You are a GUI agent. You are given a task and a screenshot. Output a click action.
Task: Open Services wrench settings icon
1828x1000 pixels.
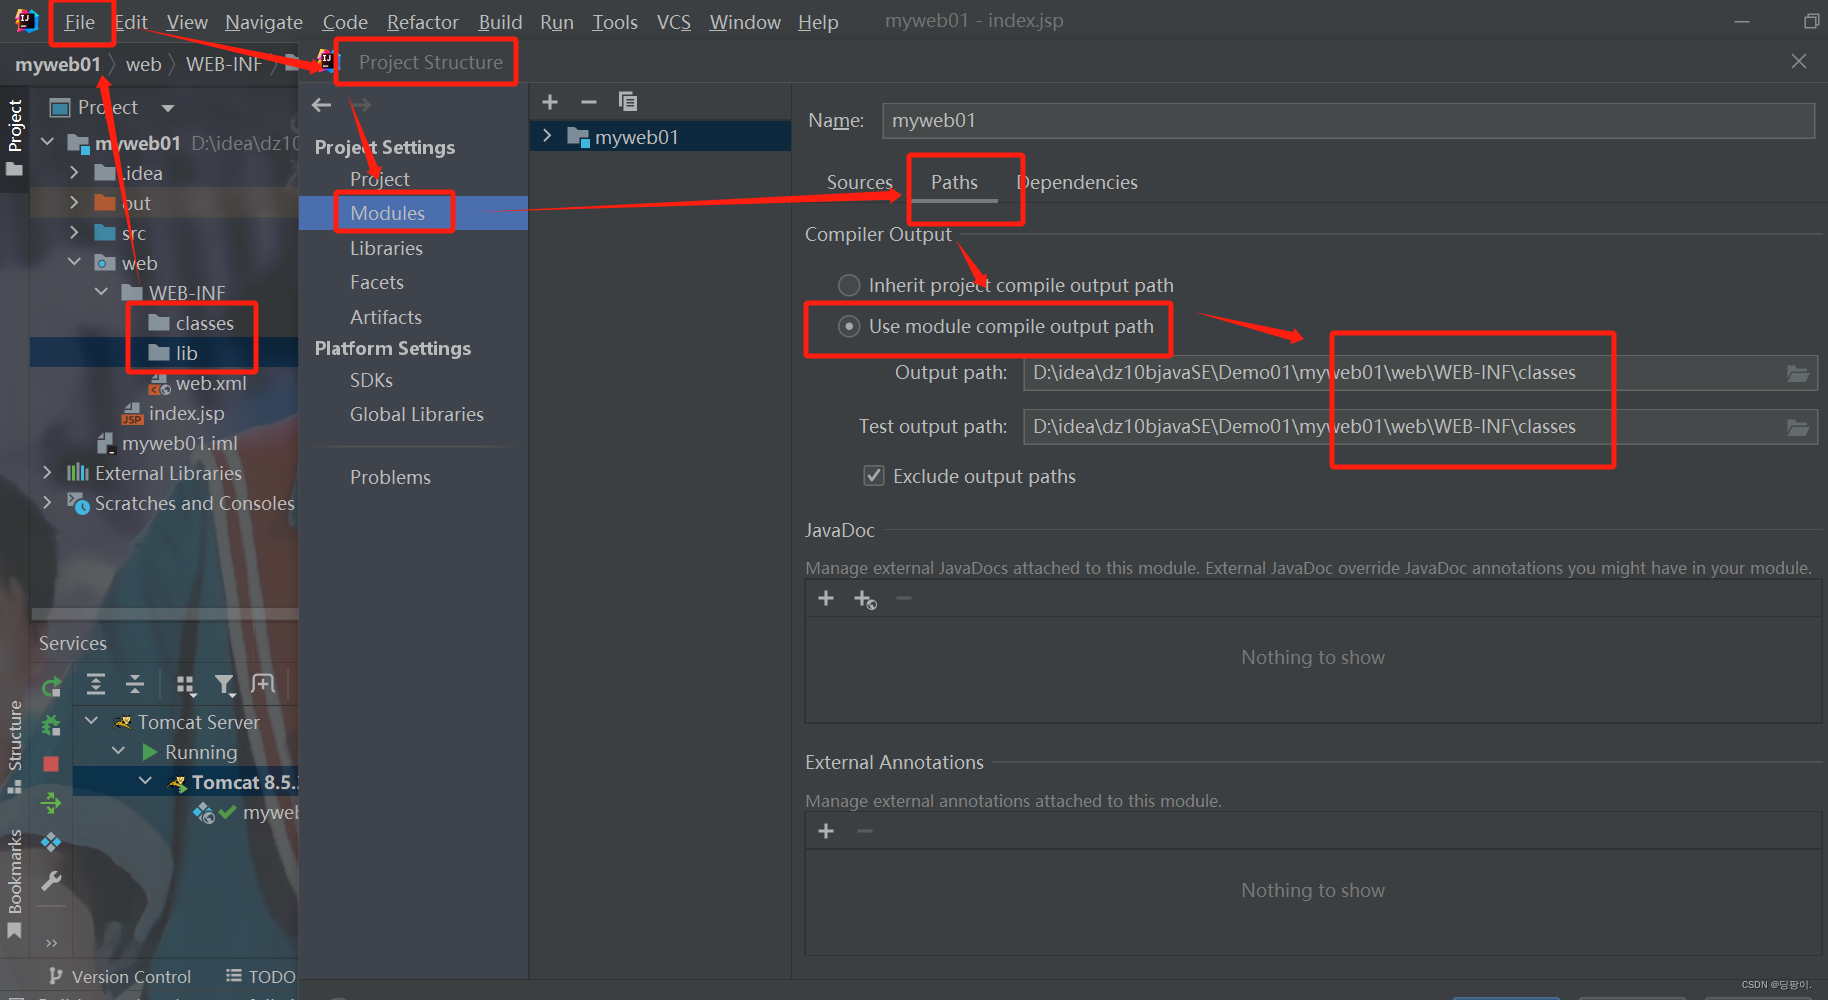tap(51, 881)
